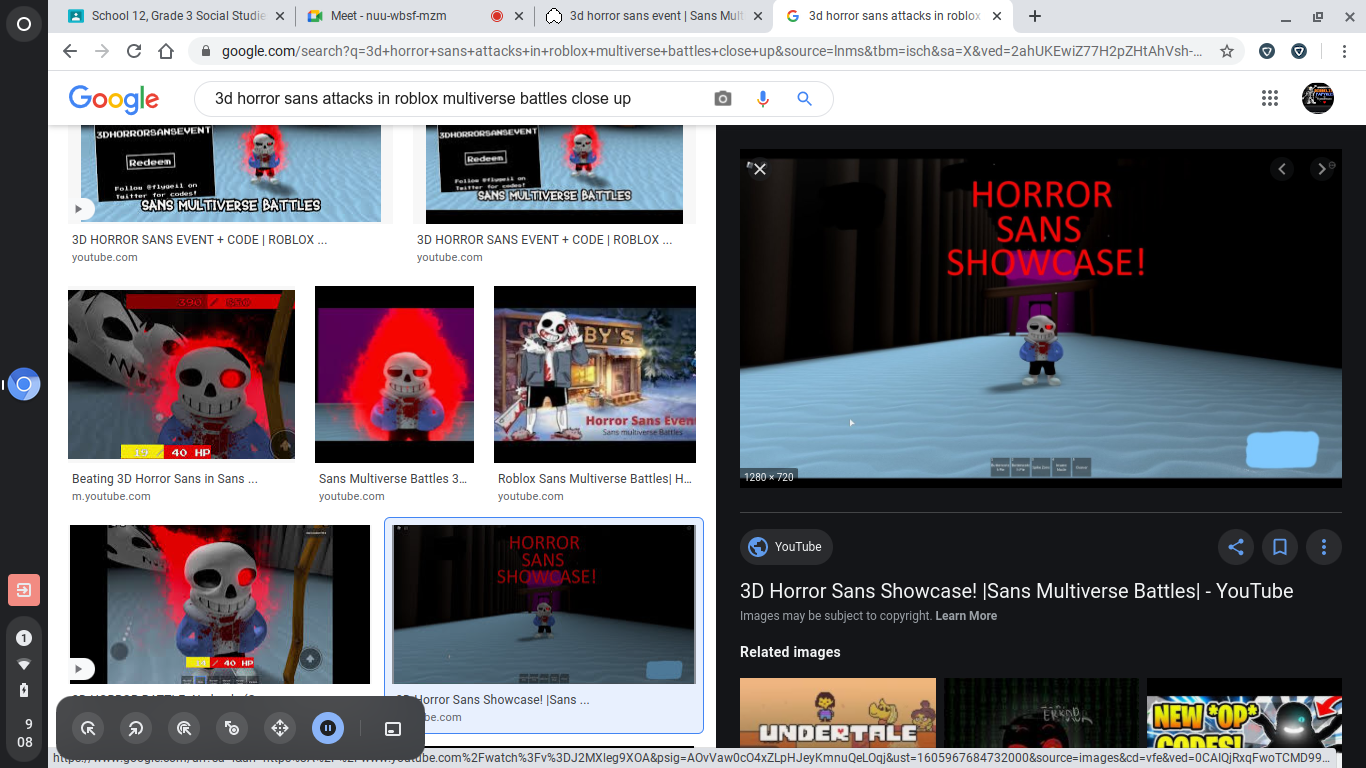Close the Meet nuu-wbsf-mzm tab
Image resolution: width=1366 pixels, height=768 pixels.
[519, 16]
